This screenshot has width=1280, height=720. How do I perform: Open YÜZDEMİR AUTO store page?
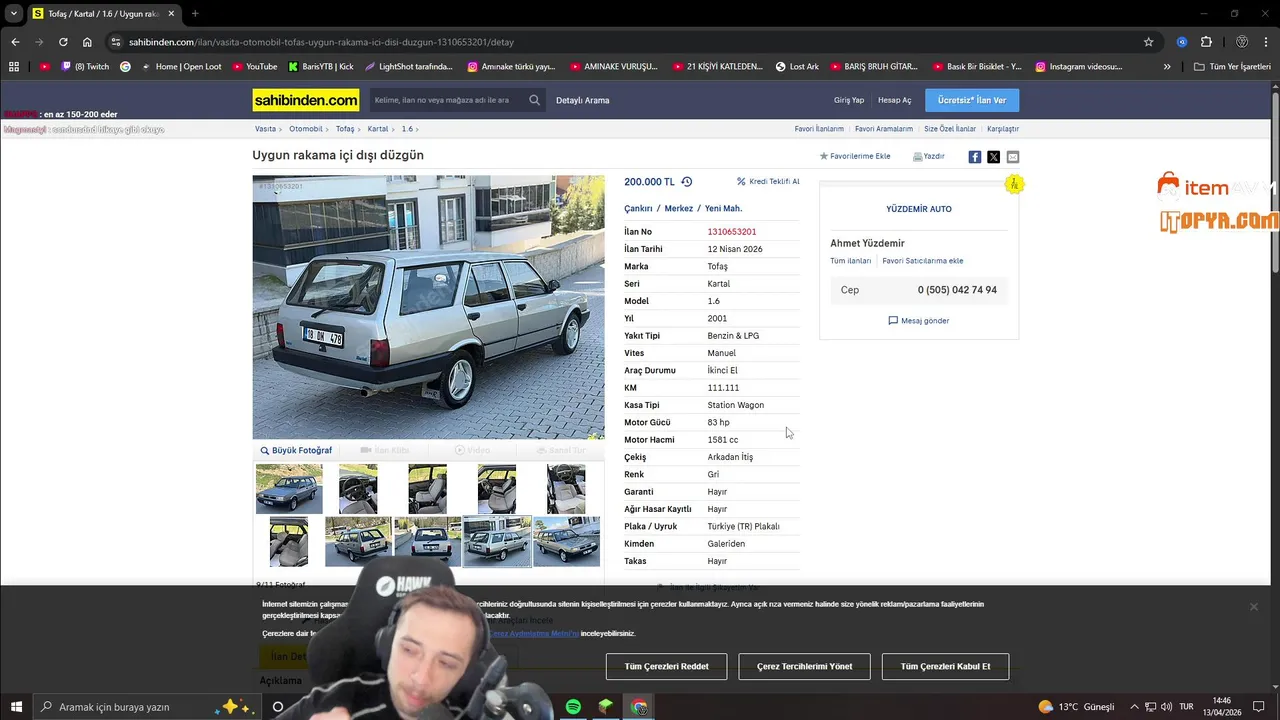pyautogui.click(x=919, y=209)
